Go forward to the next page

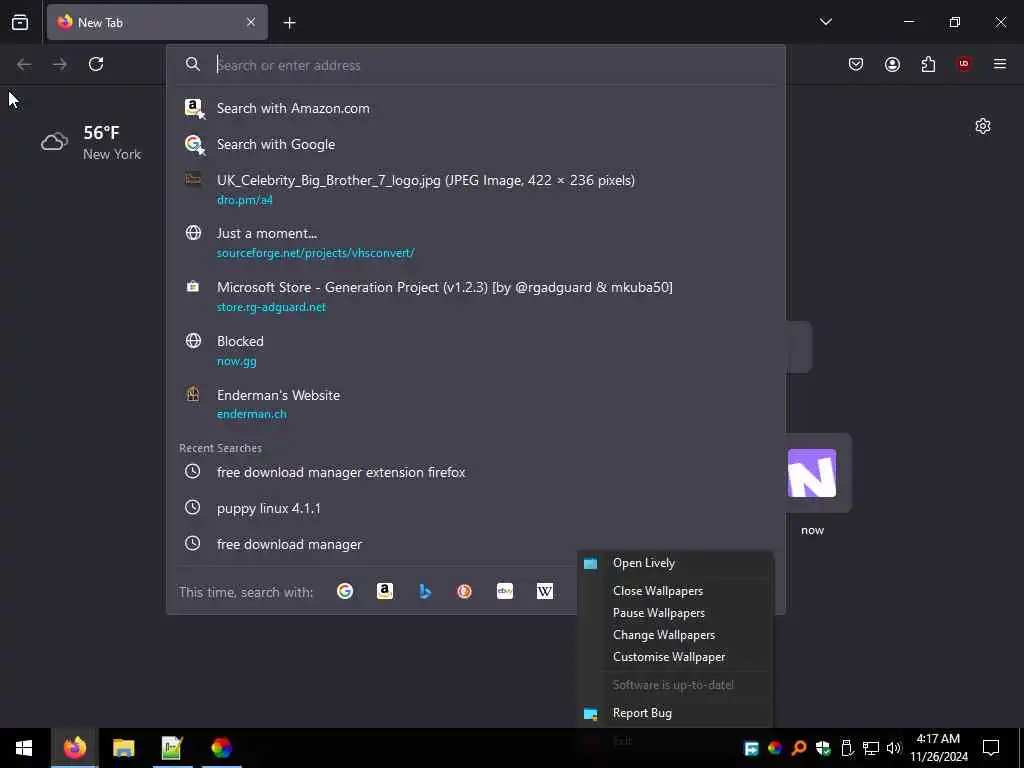coord(59,64)
